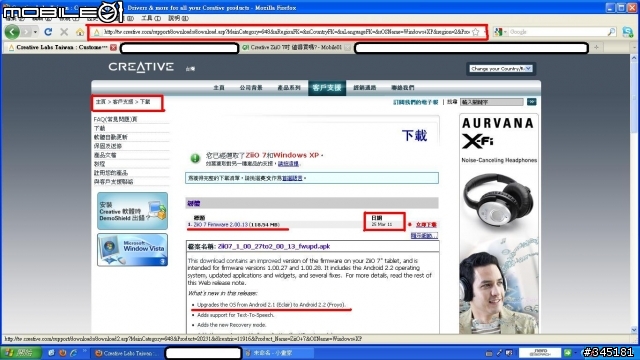
Task: Reload the page with the refresh icon
Action: tap(48, 32)
